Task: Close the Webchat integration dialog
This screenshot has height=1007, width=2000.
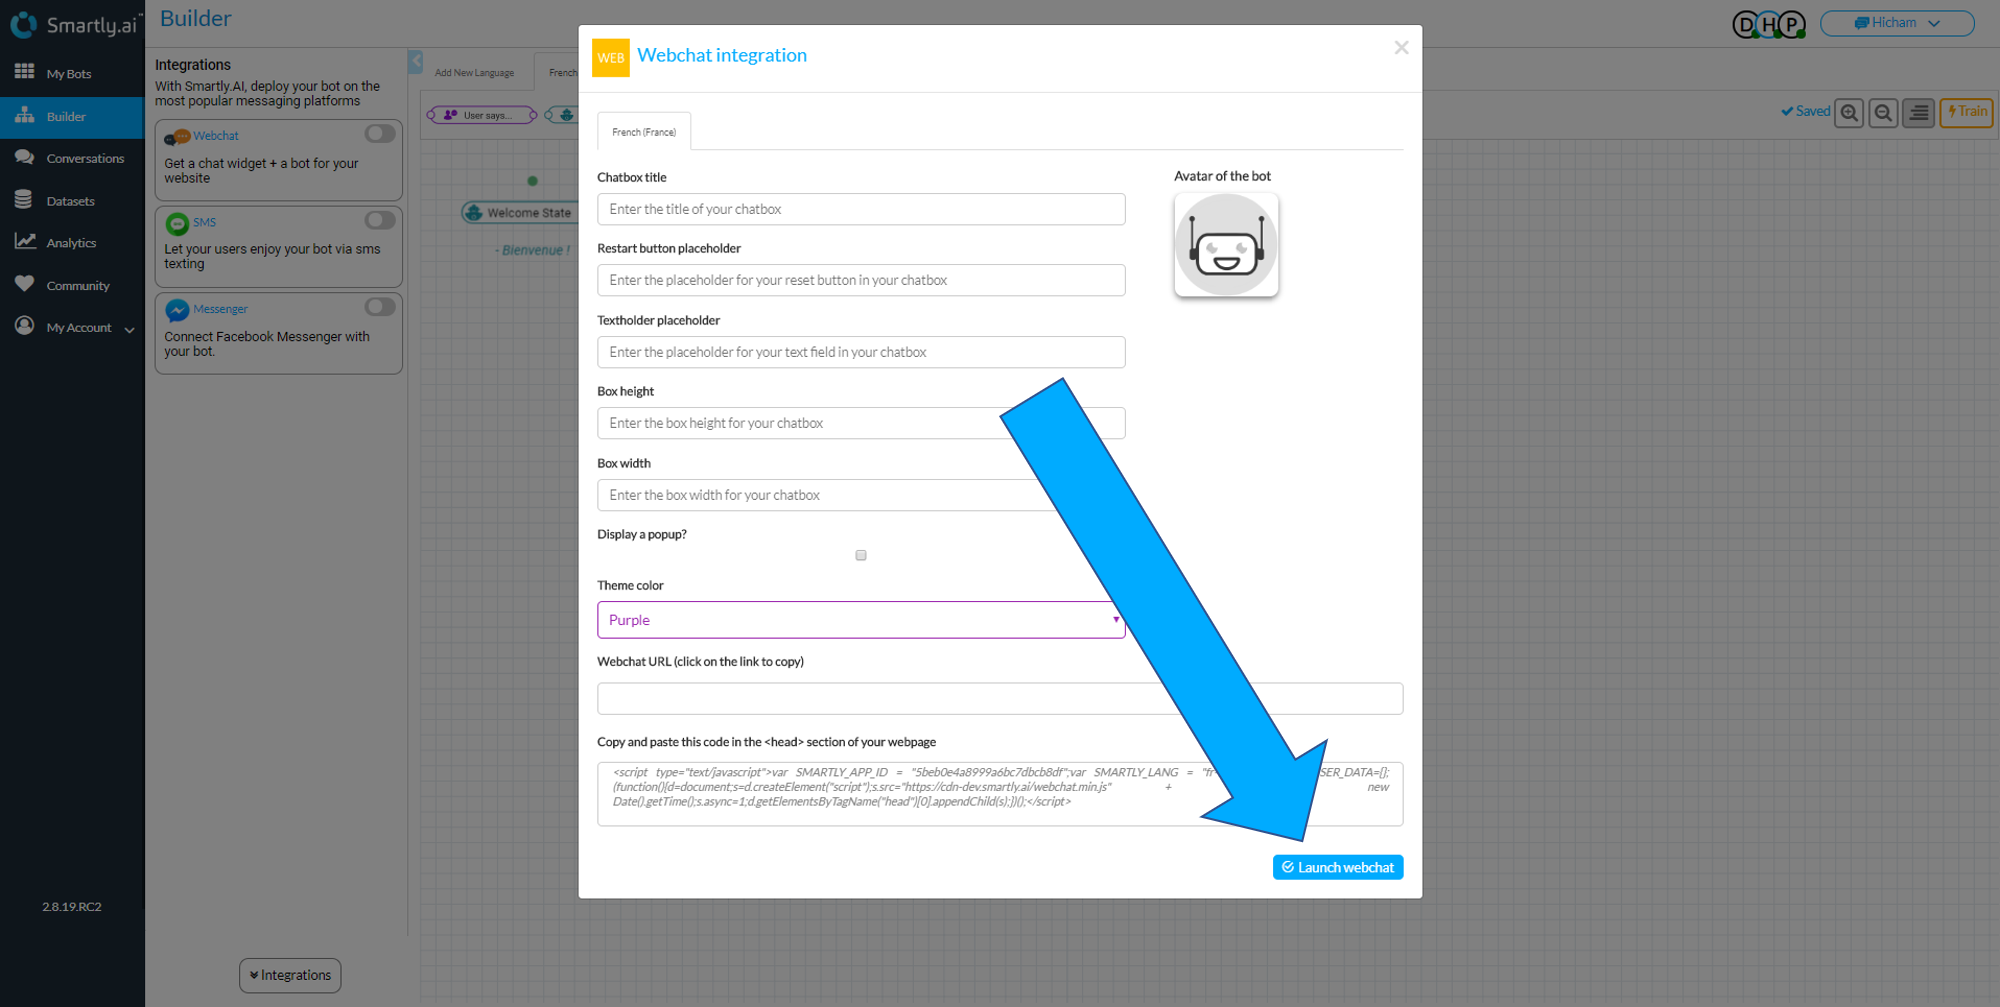Action: 1401,48
